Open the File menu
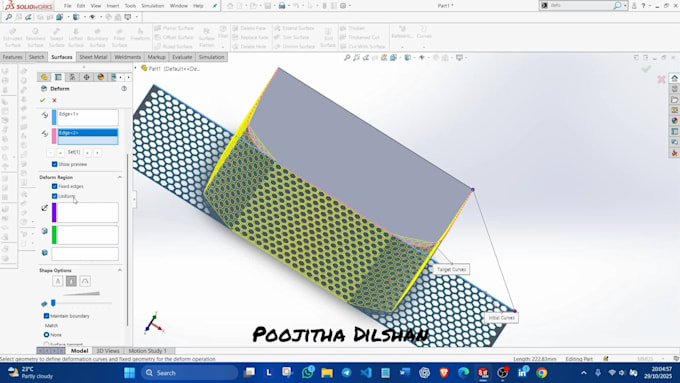The width and height of the screenshot is (680, 383). click(68, 6)
